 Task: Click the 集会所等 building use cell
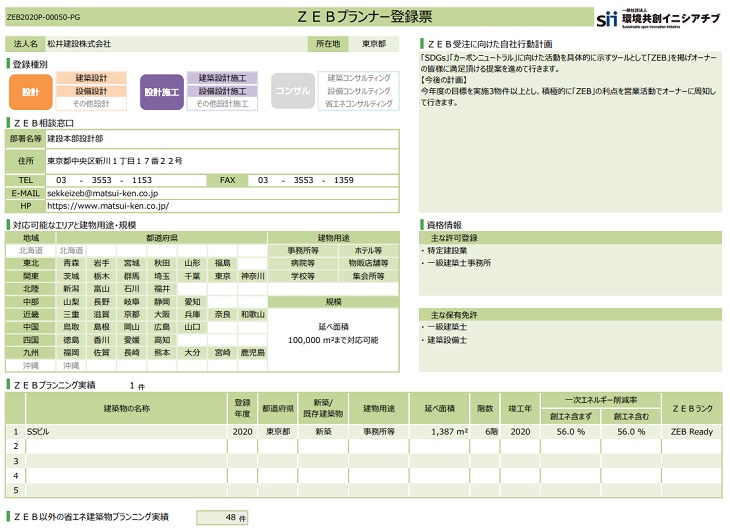coord(368,276)
